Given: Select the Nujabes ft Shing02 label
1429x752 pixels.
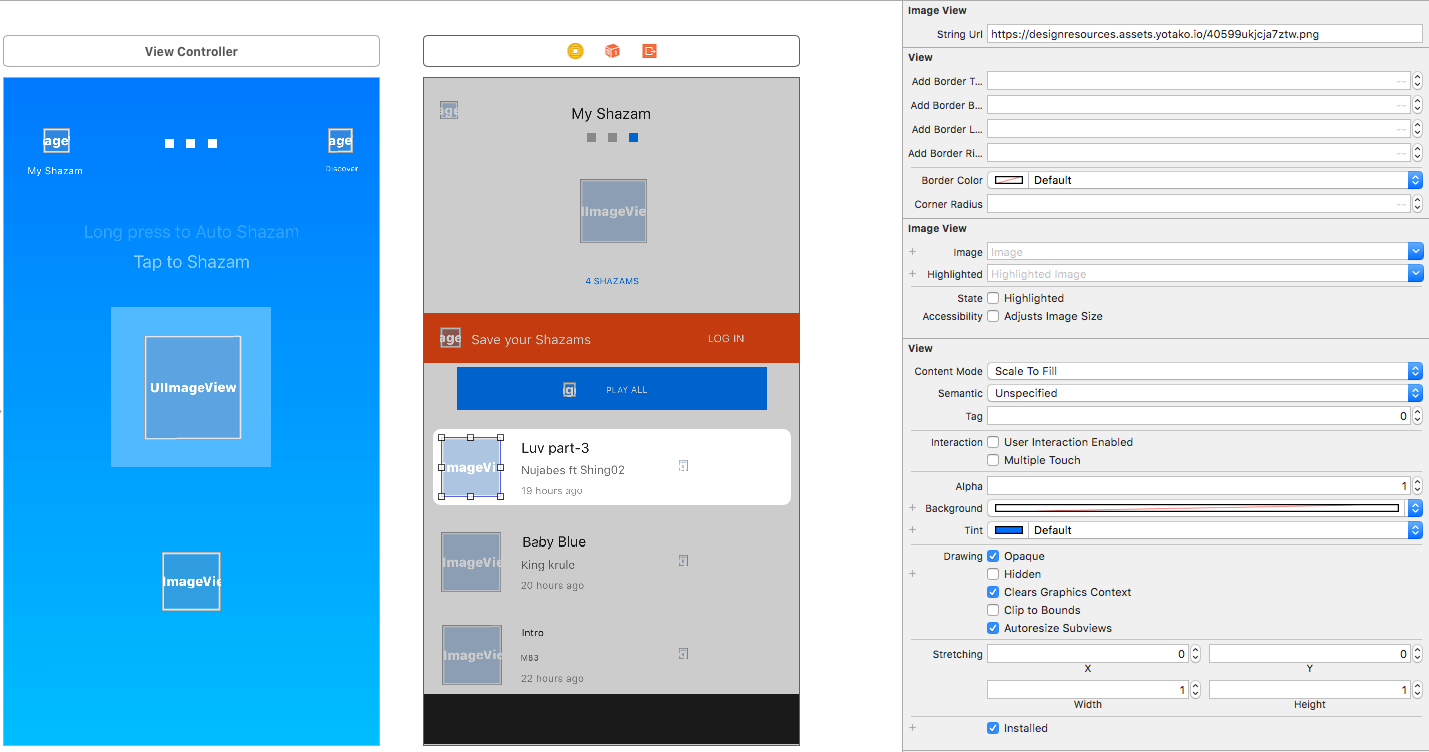Looking at the screenshot, I should point(573,470).
